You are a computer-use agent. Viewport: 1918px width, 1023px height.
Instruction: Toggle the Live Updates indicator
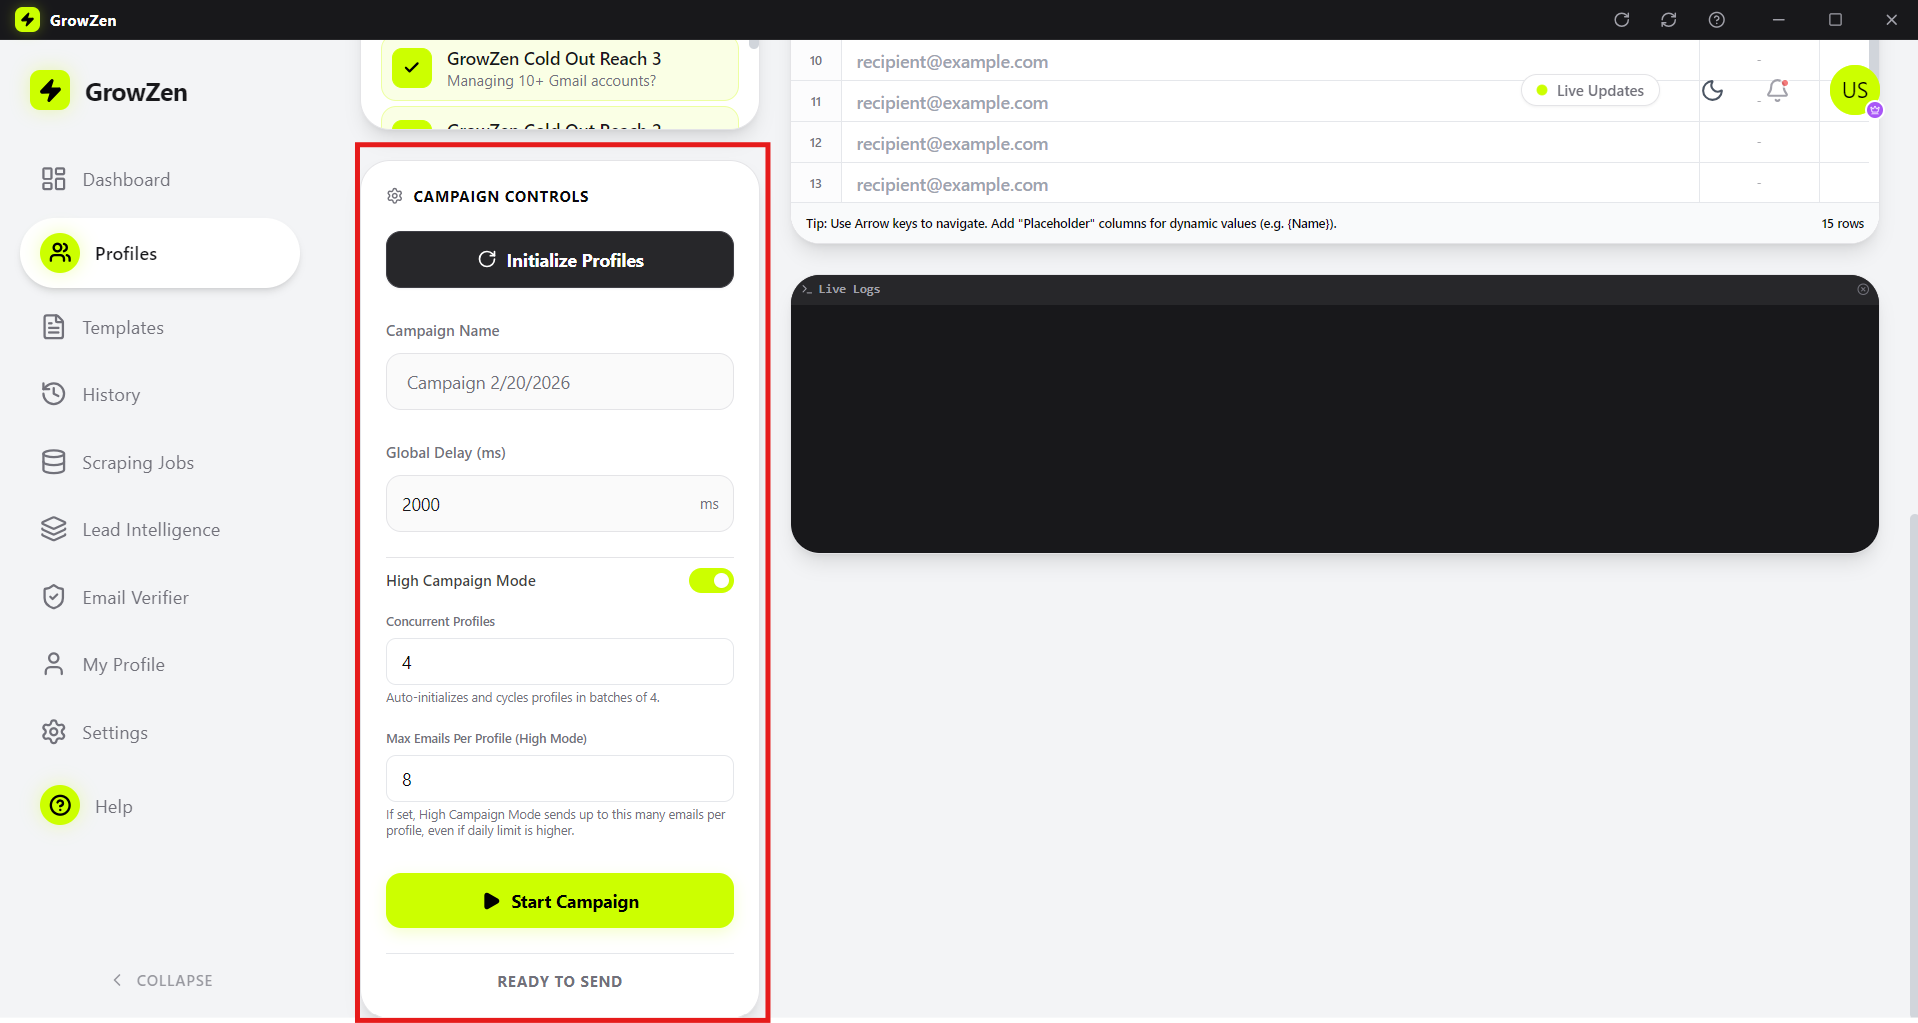point(1589,91)
